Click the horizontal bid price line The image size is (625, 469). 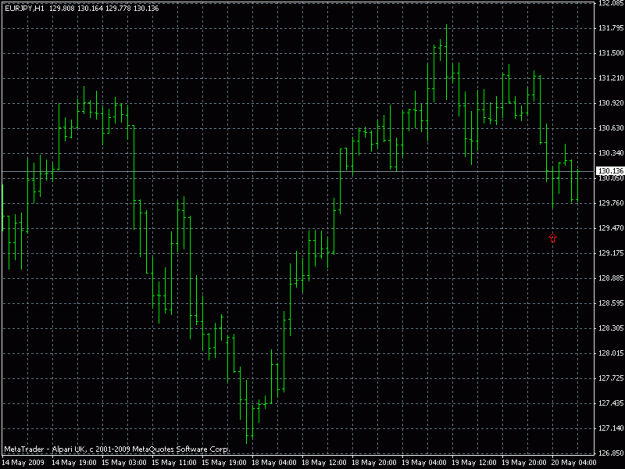click(298, 171)
